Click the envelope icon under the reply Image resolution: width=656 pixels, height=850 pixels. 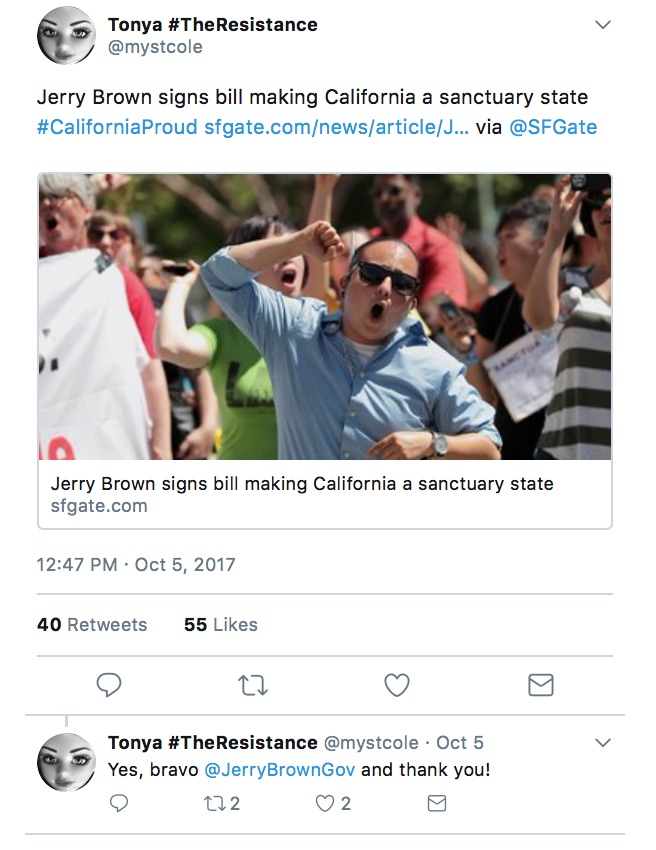coord(437,802)
